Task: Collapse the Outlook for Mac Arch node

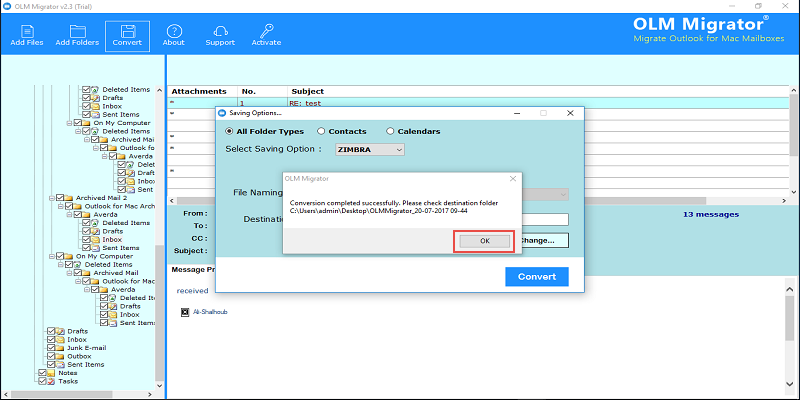Action: coord(60,206)
